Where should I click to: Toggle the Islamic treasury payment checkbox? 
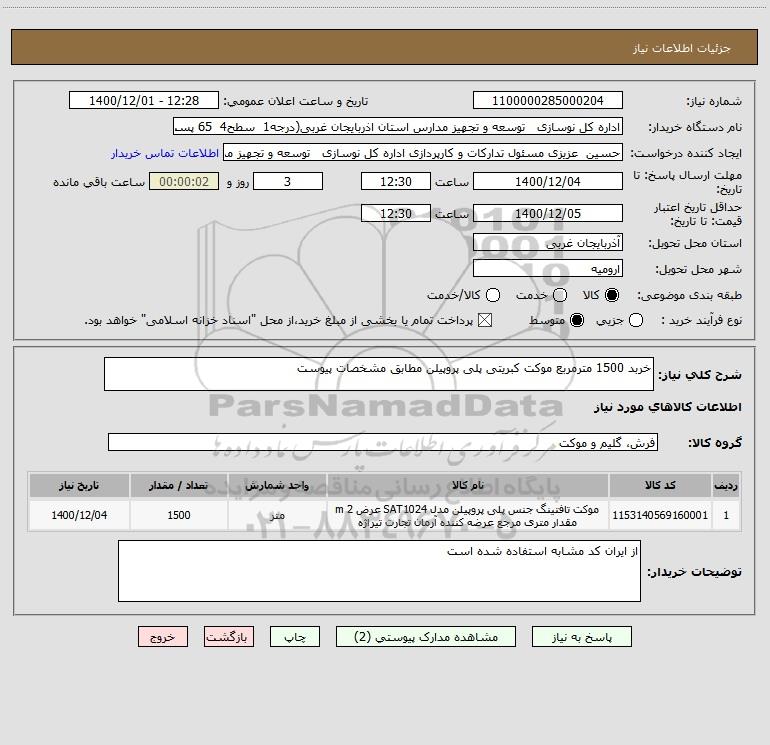[485, 320]
